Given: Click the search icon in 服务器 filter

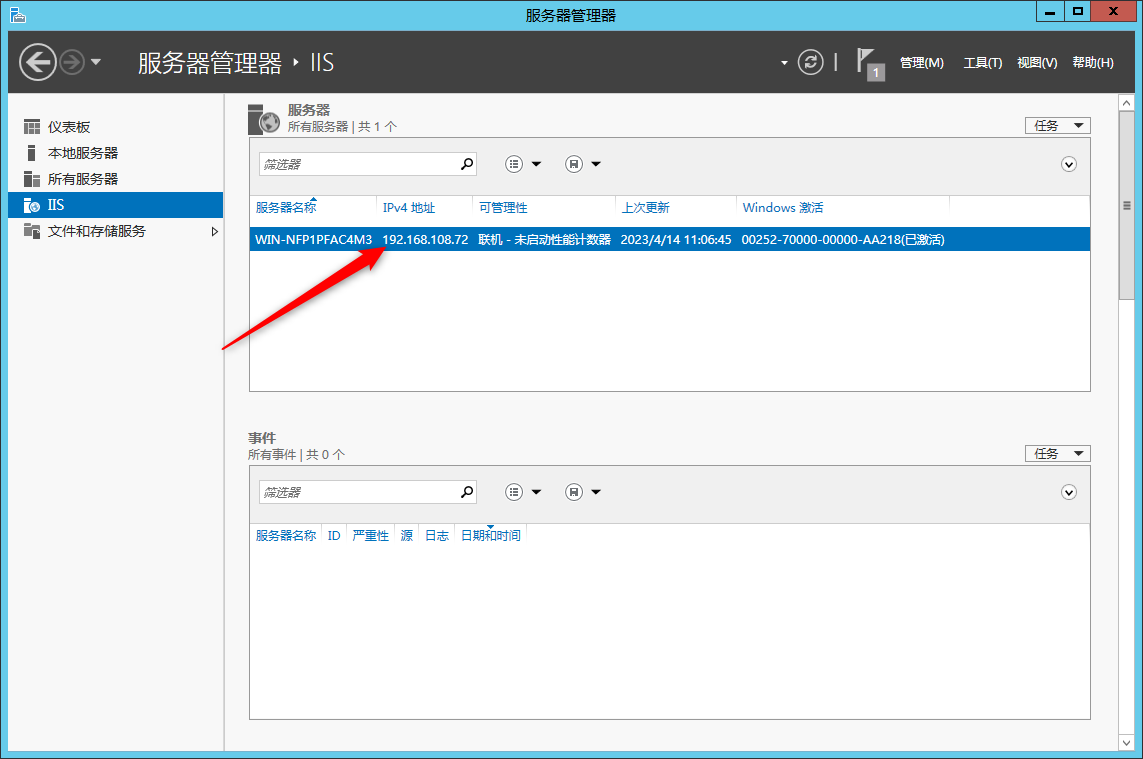Looking at the screenshot, I should [467, 164].
